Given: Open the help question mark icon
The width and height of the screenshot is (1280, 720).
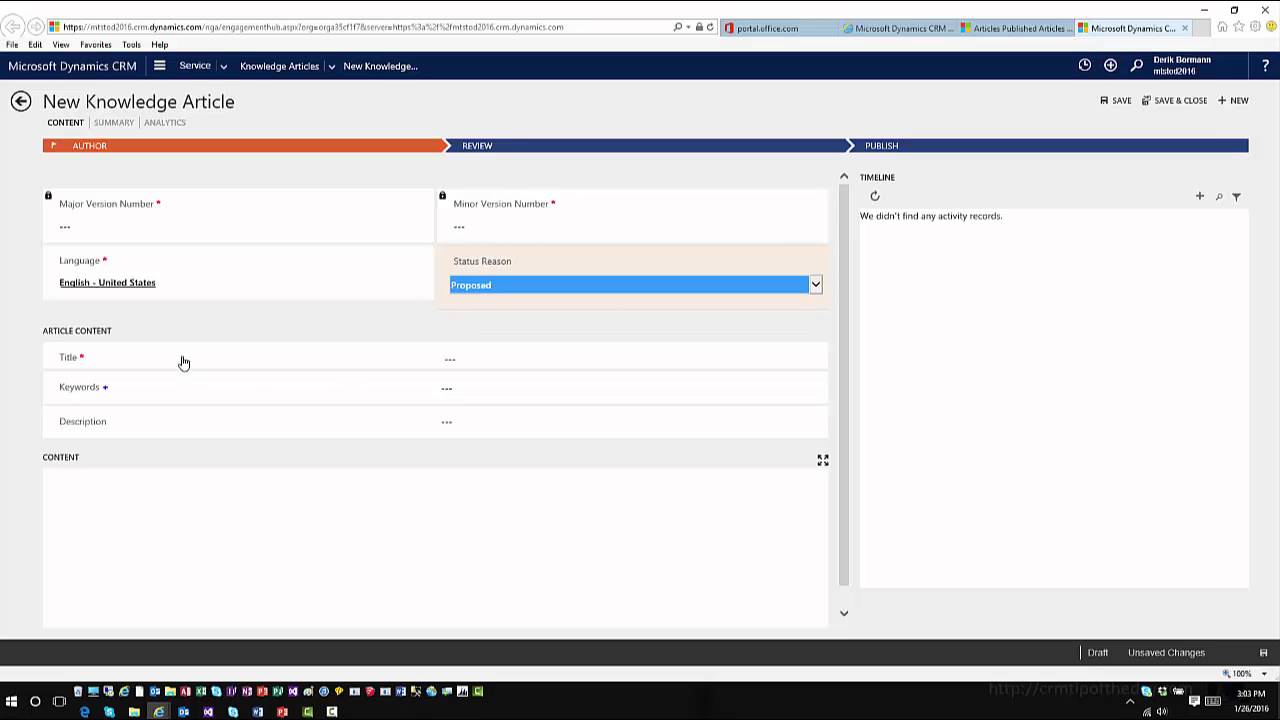Looking at the screenshot, I should click(x=1265, y=65).
